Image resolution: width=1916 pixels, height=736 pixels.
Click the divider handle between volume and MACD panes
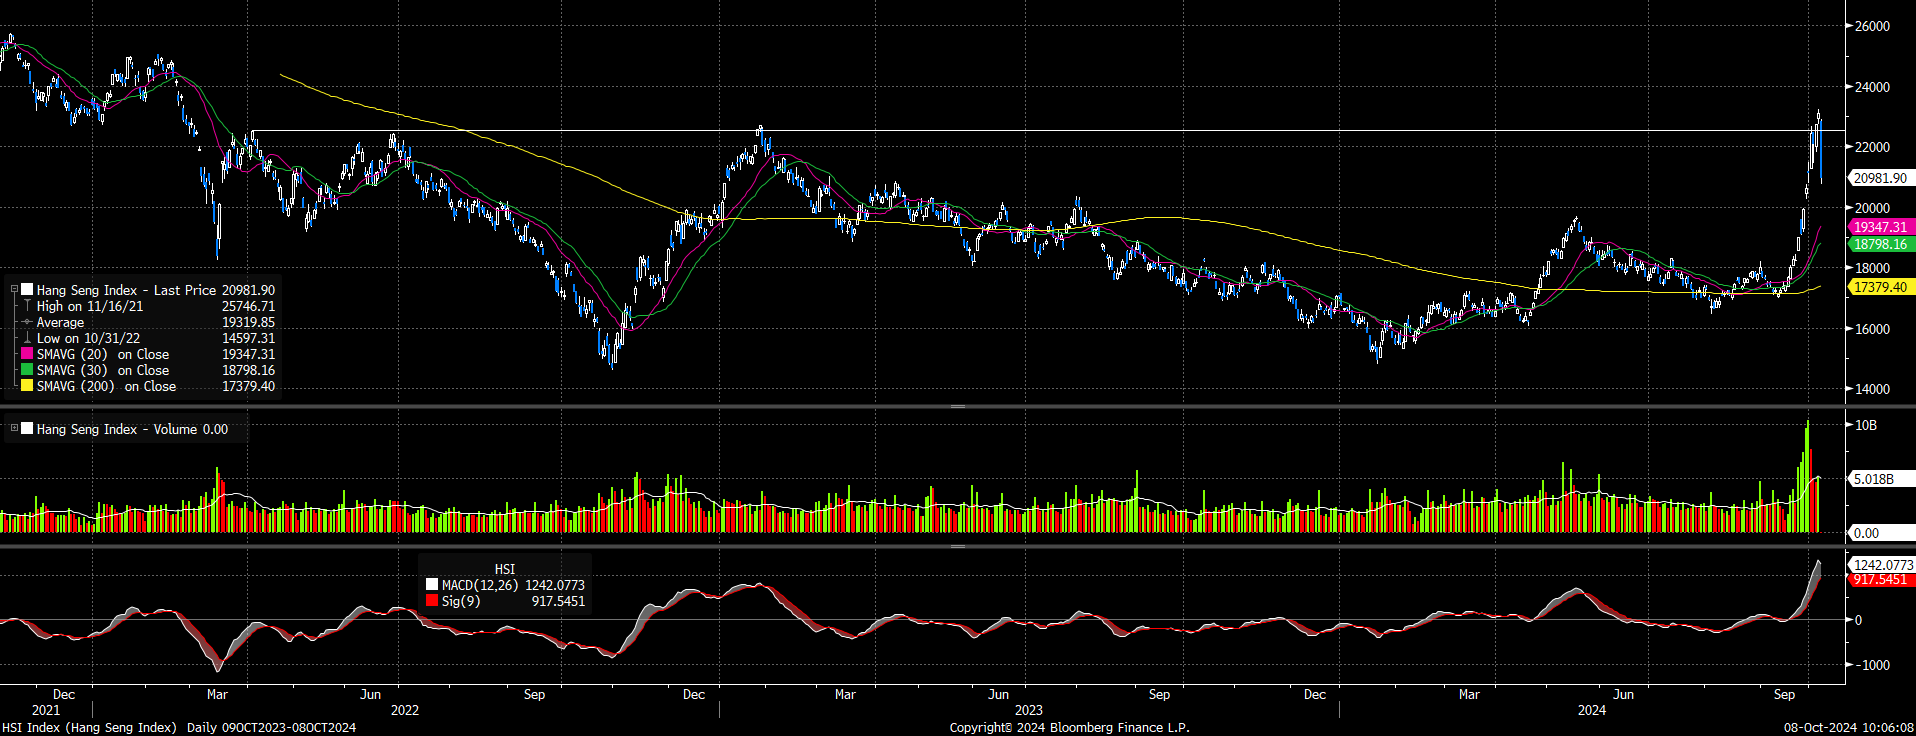958,546
